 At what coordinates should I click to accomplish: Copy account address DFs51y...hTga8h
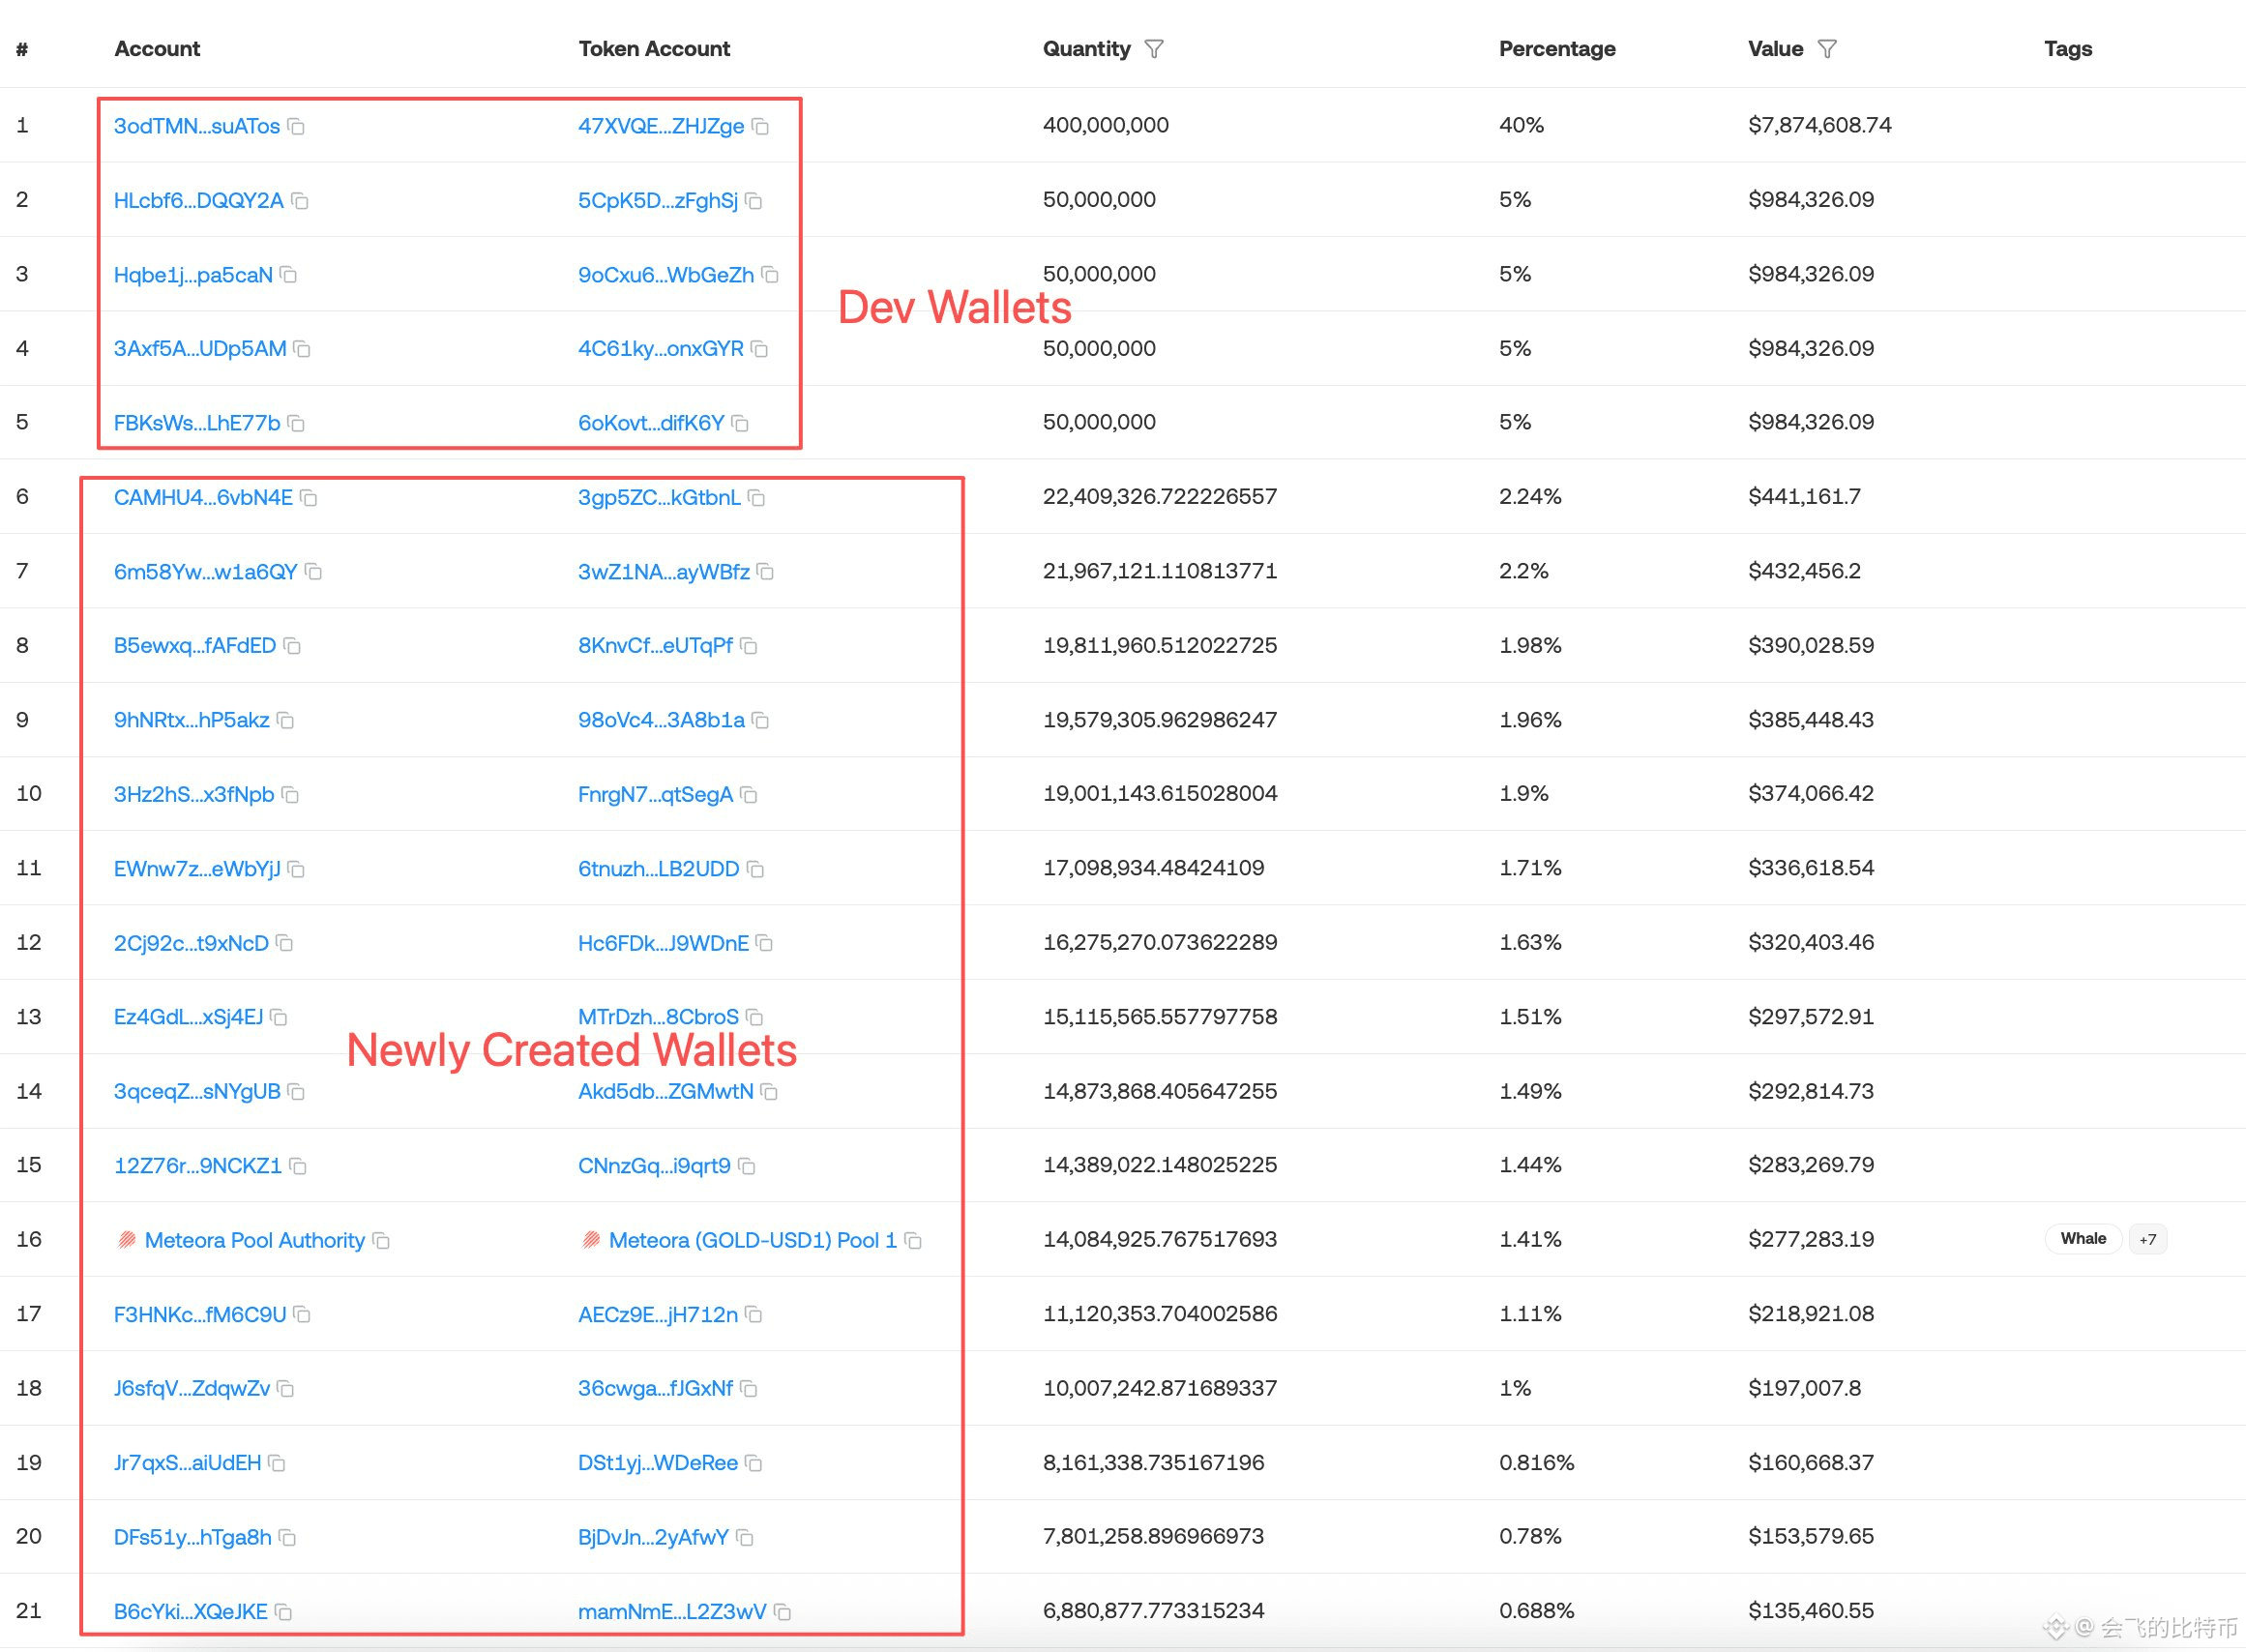point(288,1537)
